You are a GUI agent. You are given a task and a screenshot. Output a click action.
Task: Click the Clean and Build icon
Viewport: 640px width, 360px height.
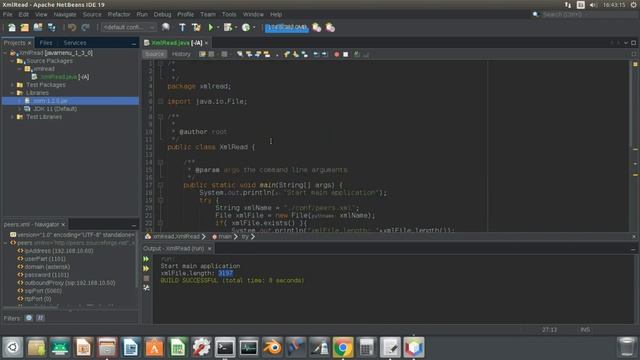tap(196, 27)
